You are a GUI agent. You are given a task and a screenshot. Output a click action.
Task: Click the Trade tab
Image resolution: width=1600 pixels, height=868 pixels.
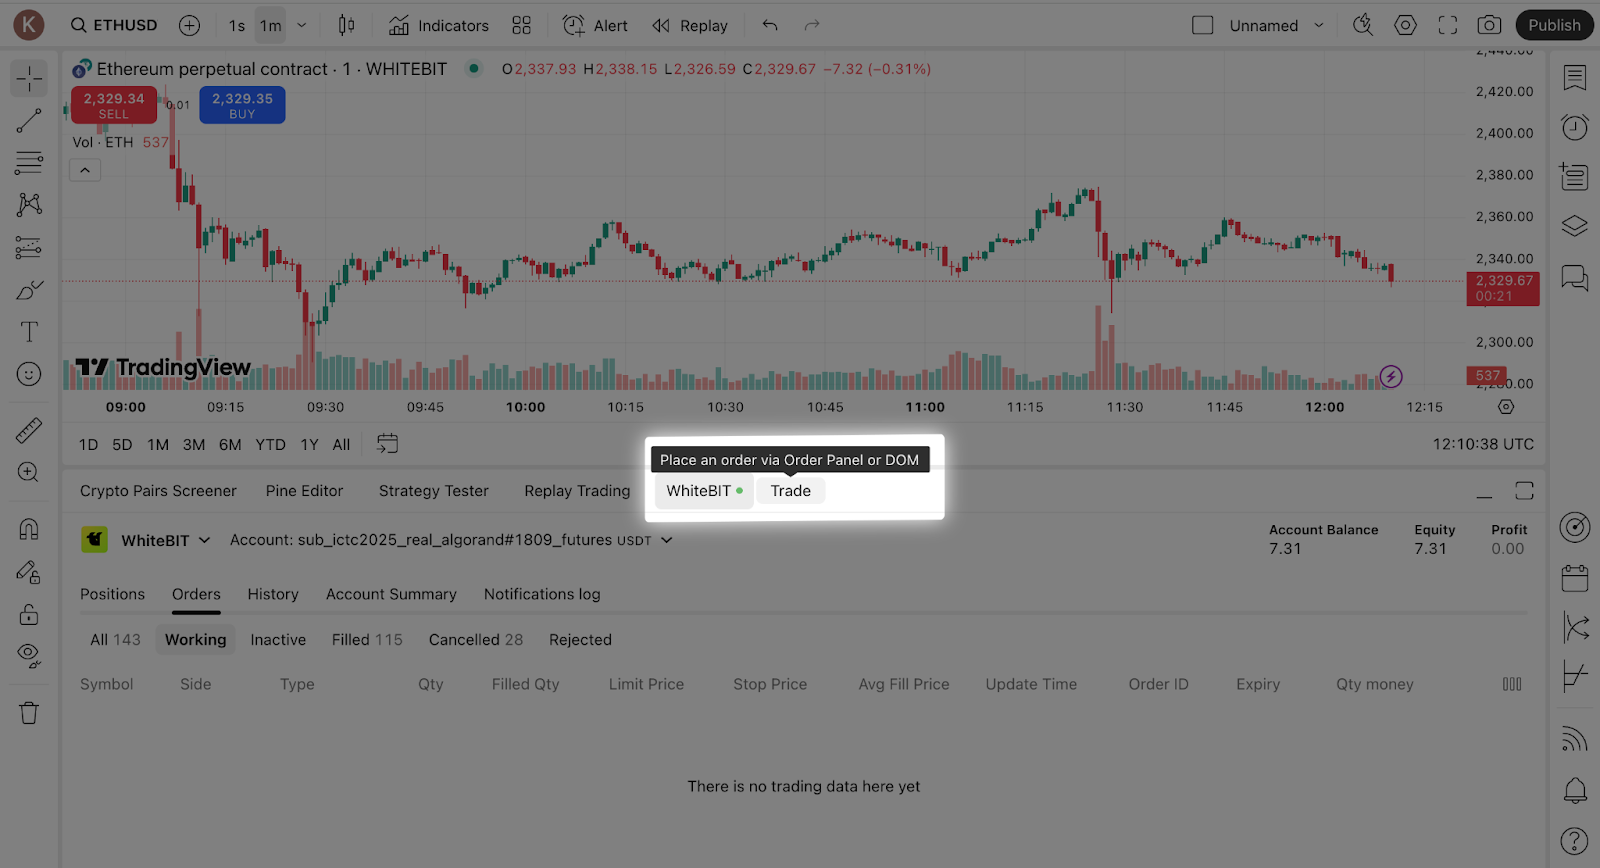[790, 491]
